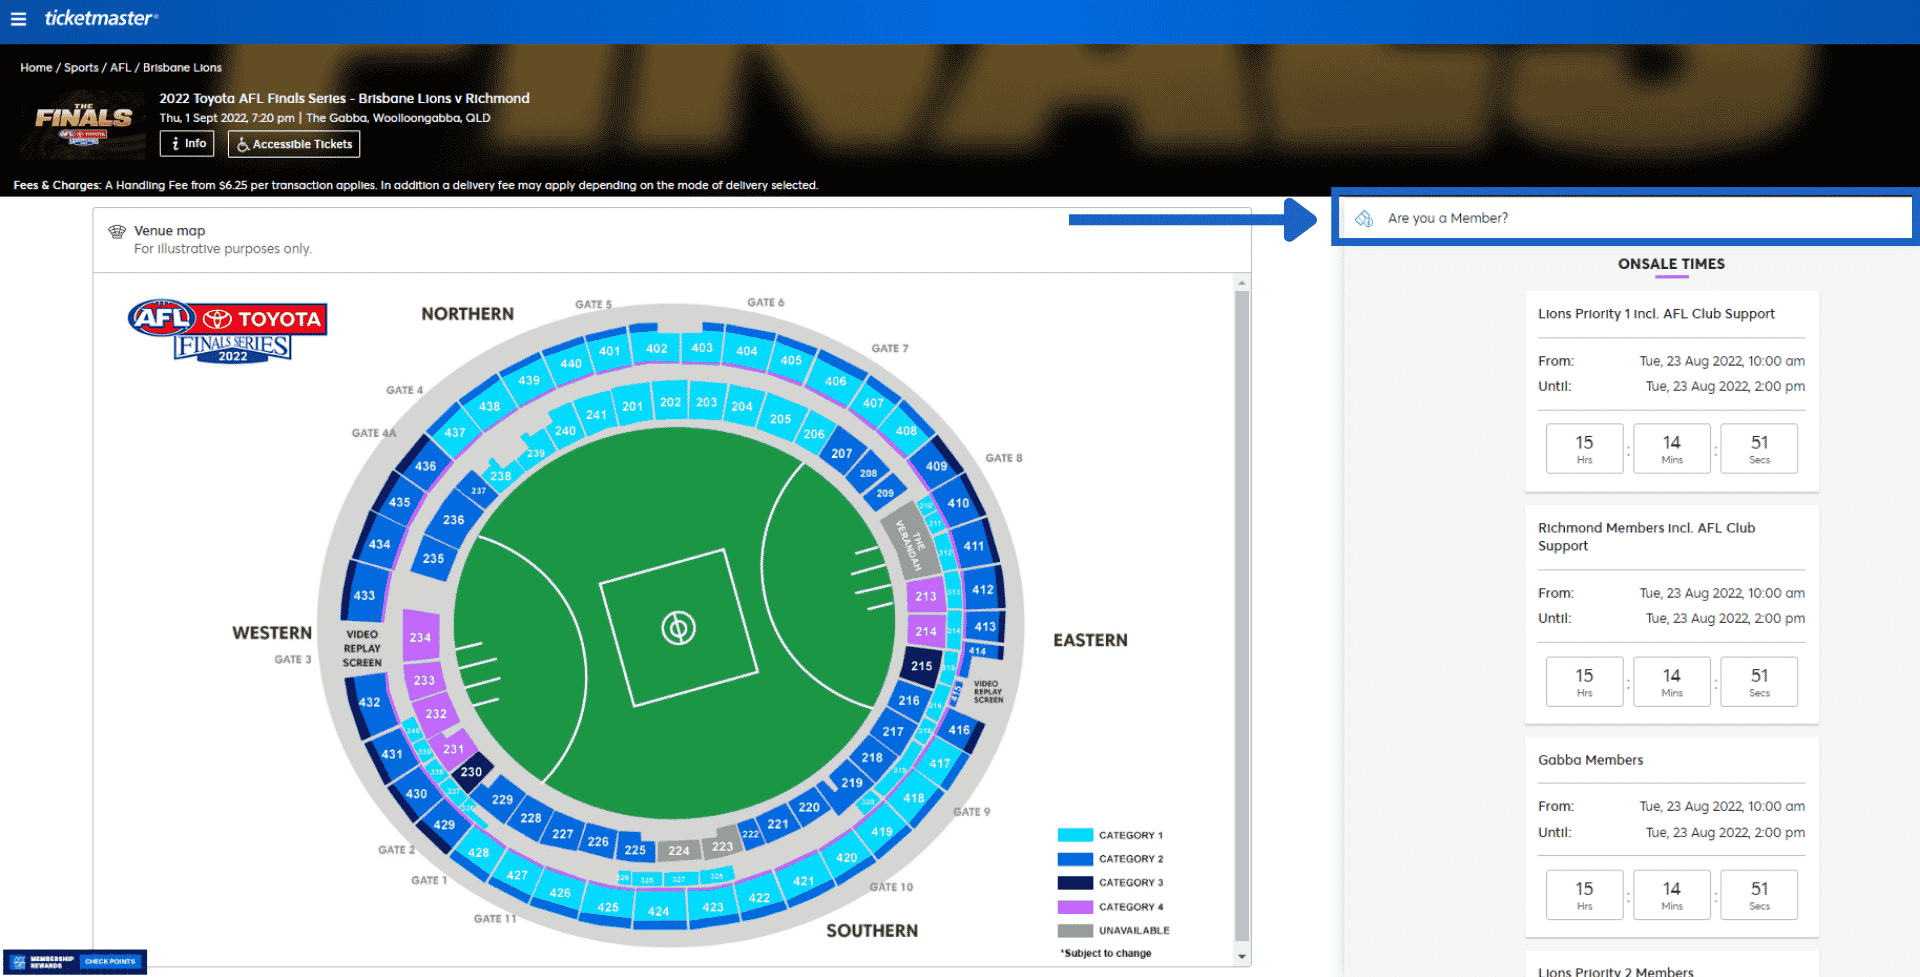This screenshot has height=977, width=1920.
Task: Open the Sports breadcrumb link
Action: pos(81,68)
